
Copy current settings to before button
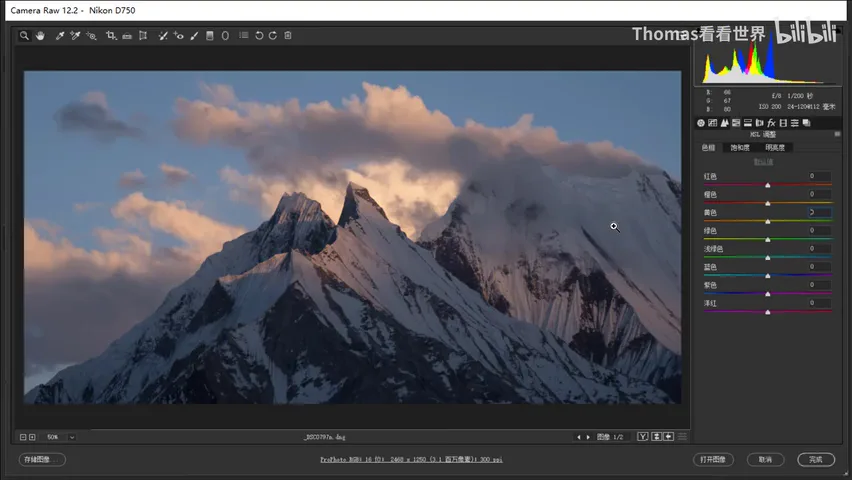pos(669,437)
